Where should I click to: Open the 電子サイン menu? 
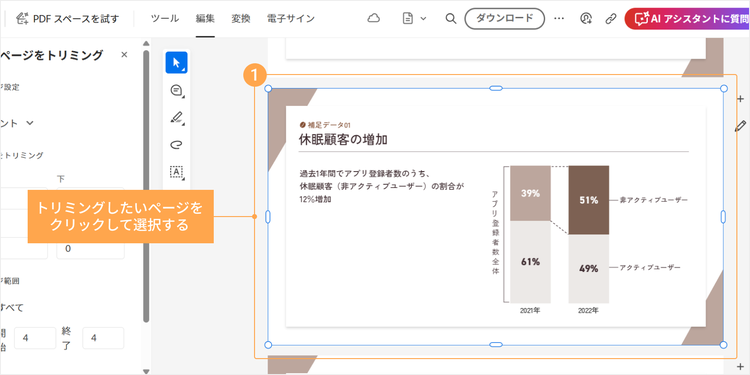(x=291, y=19)
